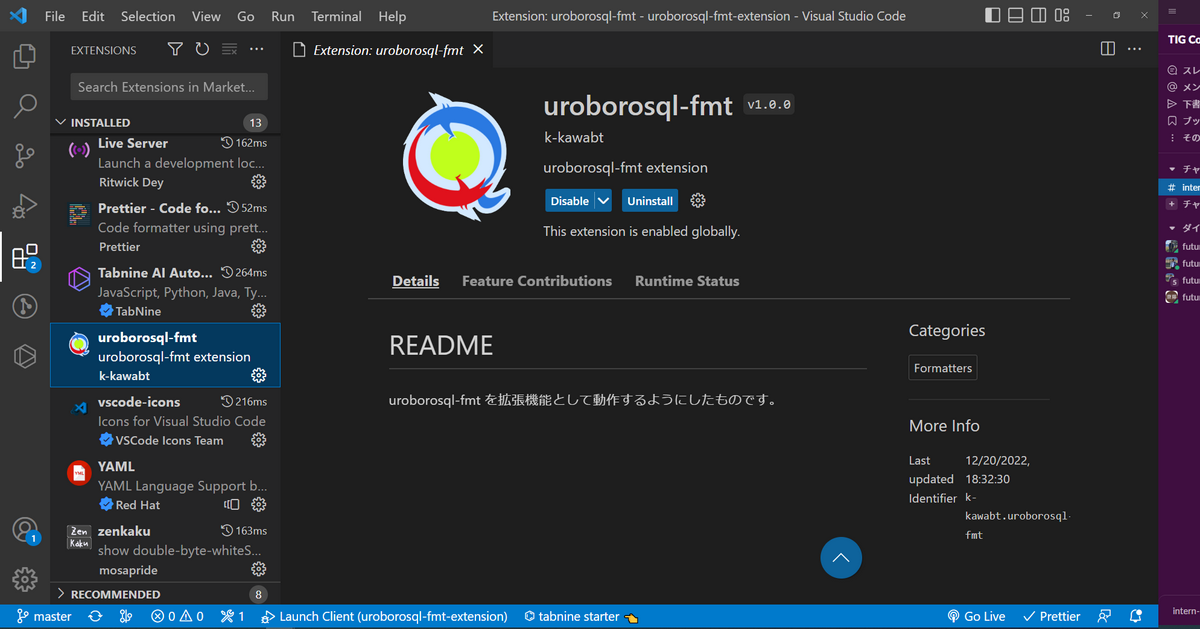Open the Go menu
This screenshot has height=629, width=1200.
coord(246,16)
